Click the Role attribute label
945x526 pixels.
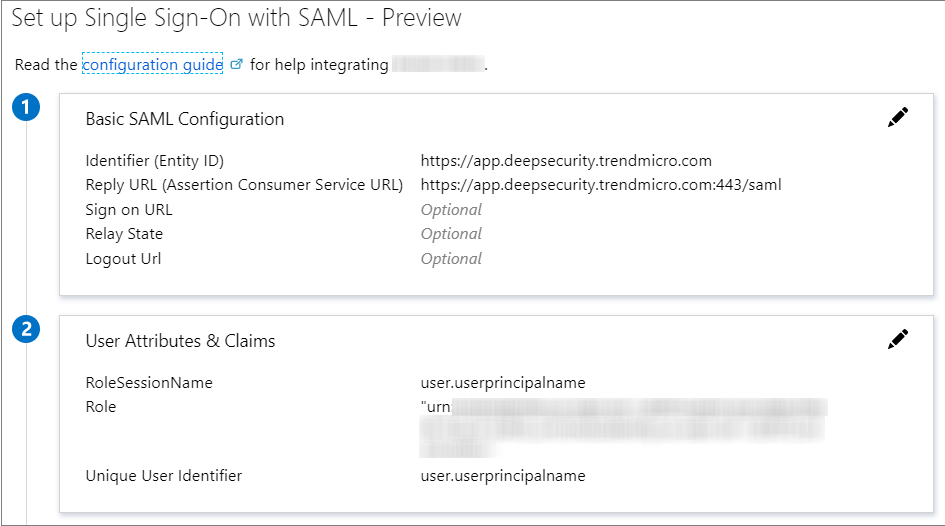point(101,407)
